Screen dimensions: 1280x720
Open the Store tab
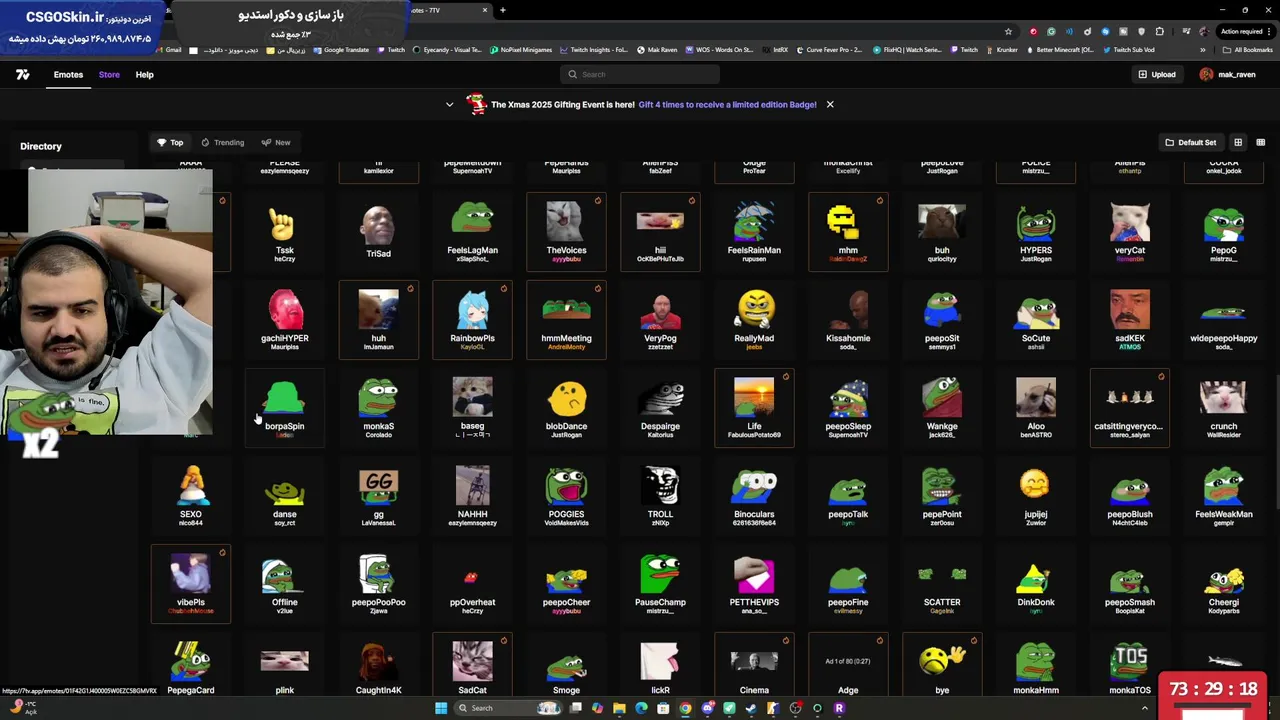[x=109, y=74]
